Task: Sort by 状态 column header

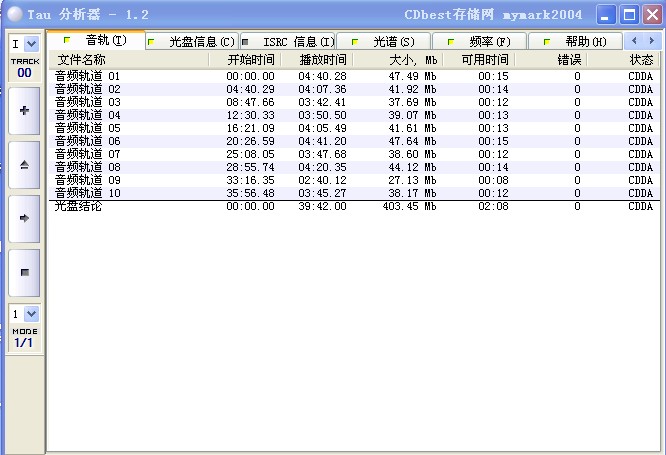Action: click(623, 60)
